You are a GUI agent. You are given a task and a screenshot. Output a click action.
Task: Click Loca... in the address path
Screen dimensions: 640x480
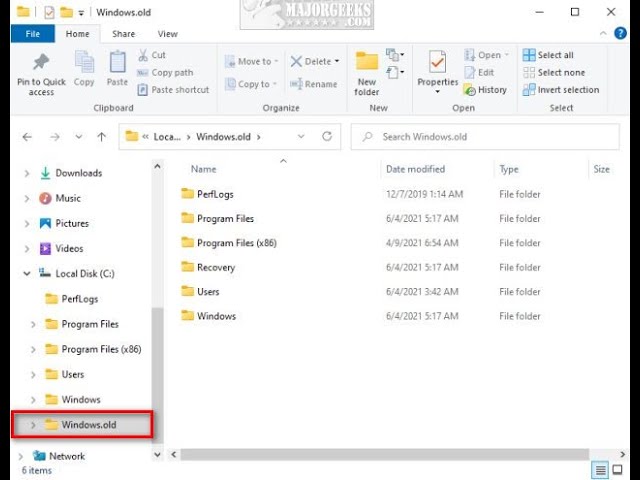click(167, 137)
